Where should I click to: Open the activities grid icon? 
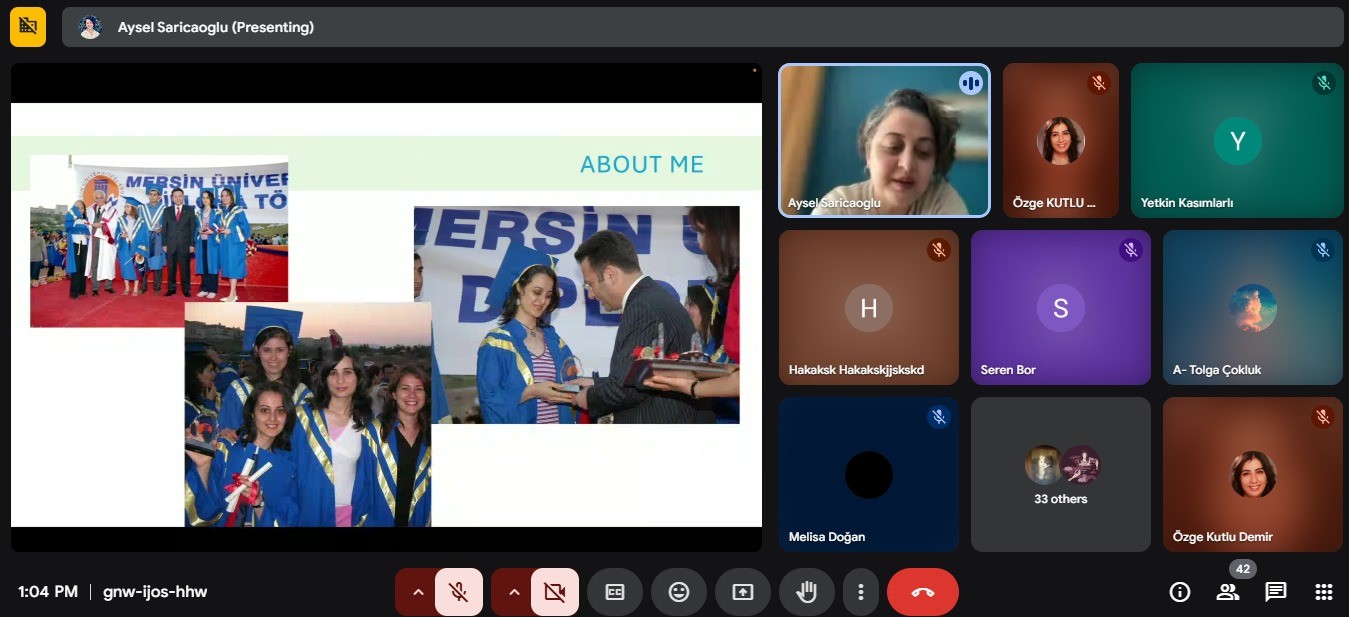click(1323, 592)
